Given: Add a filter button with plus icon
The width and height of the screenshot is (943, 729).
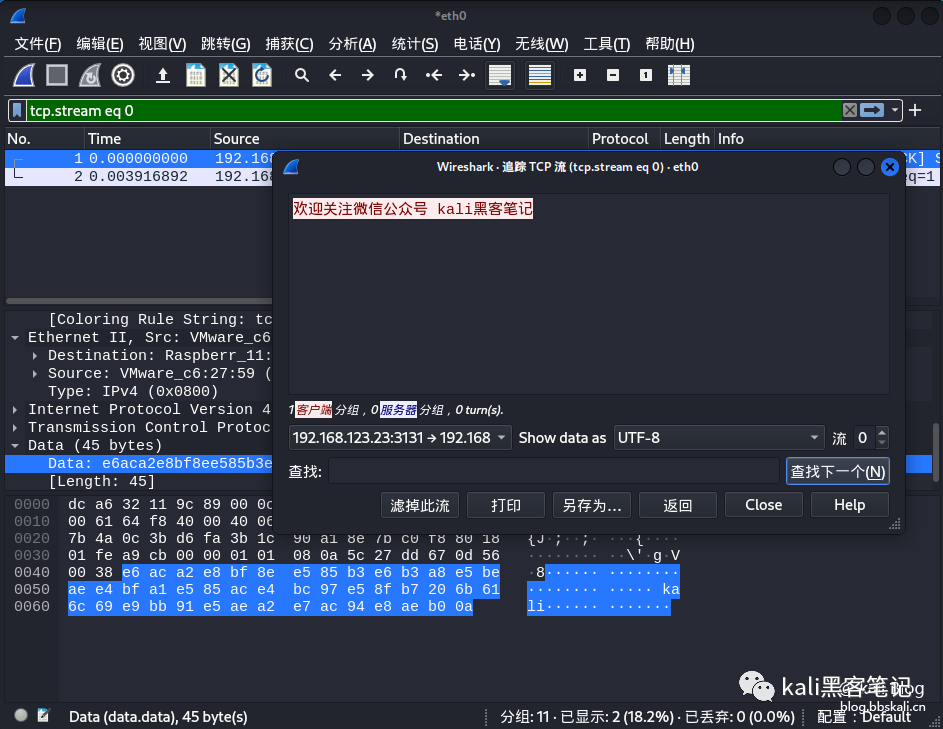Looking at the screenshot, I should pyautogui.click(x=915, y=110).
